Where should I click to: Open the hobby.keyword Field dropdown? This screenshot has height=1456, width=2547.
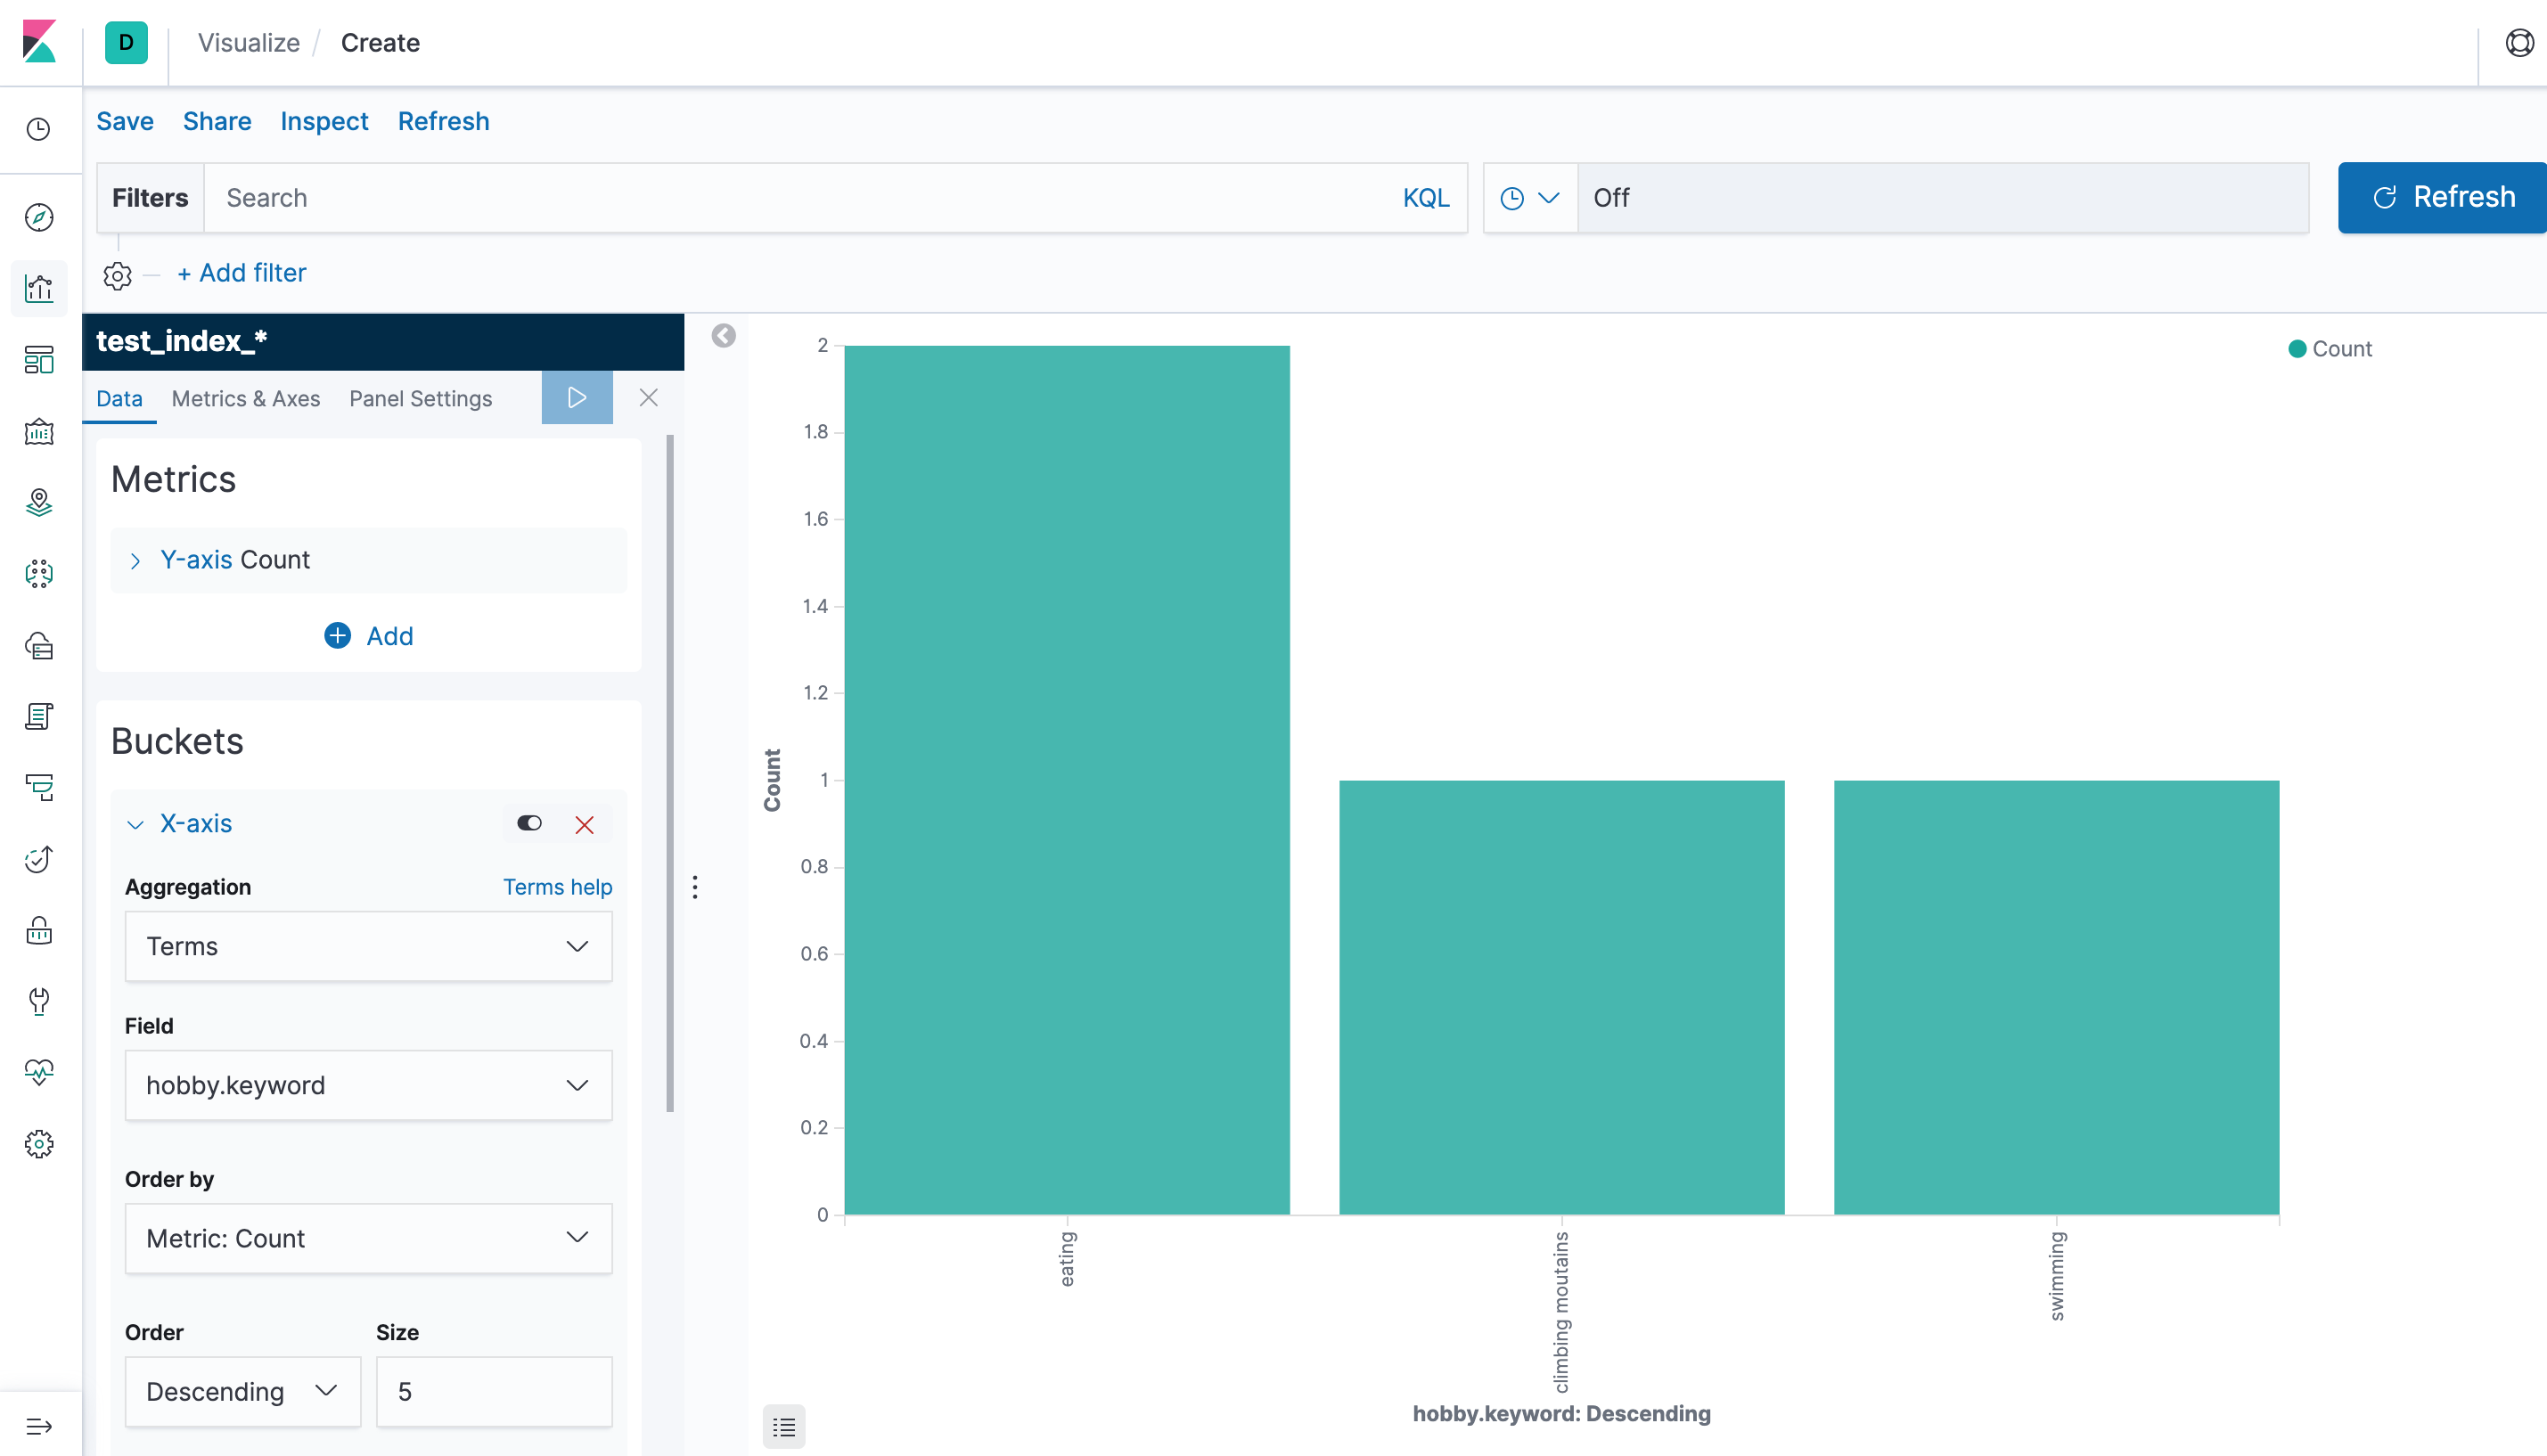[368, 1085]
